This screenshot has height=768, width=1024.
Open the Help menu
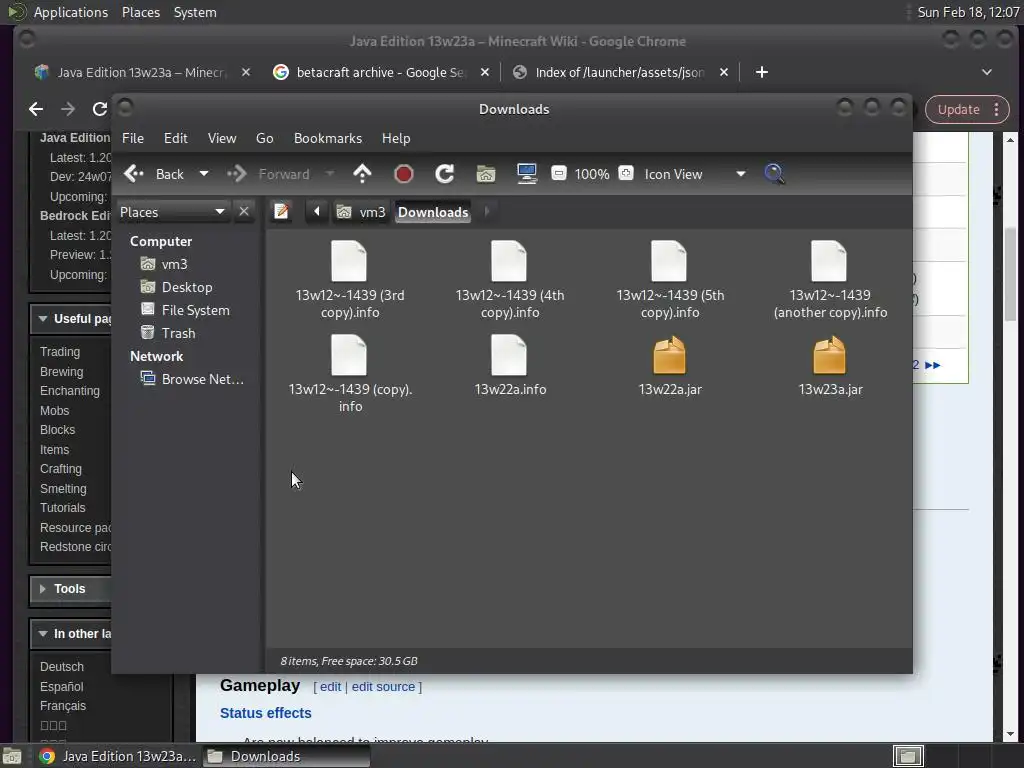coord(396,138)
